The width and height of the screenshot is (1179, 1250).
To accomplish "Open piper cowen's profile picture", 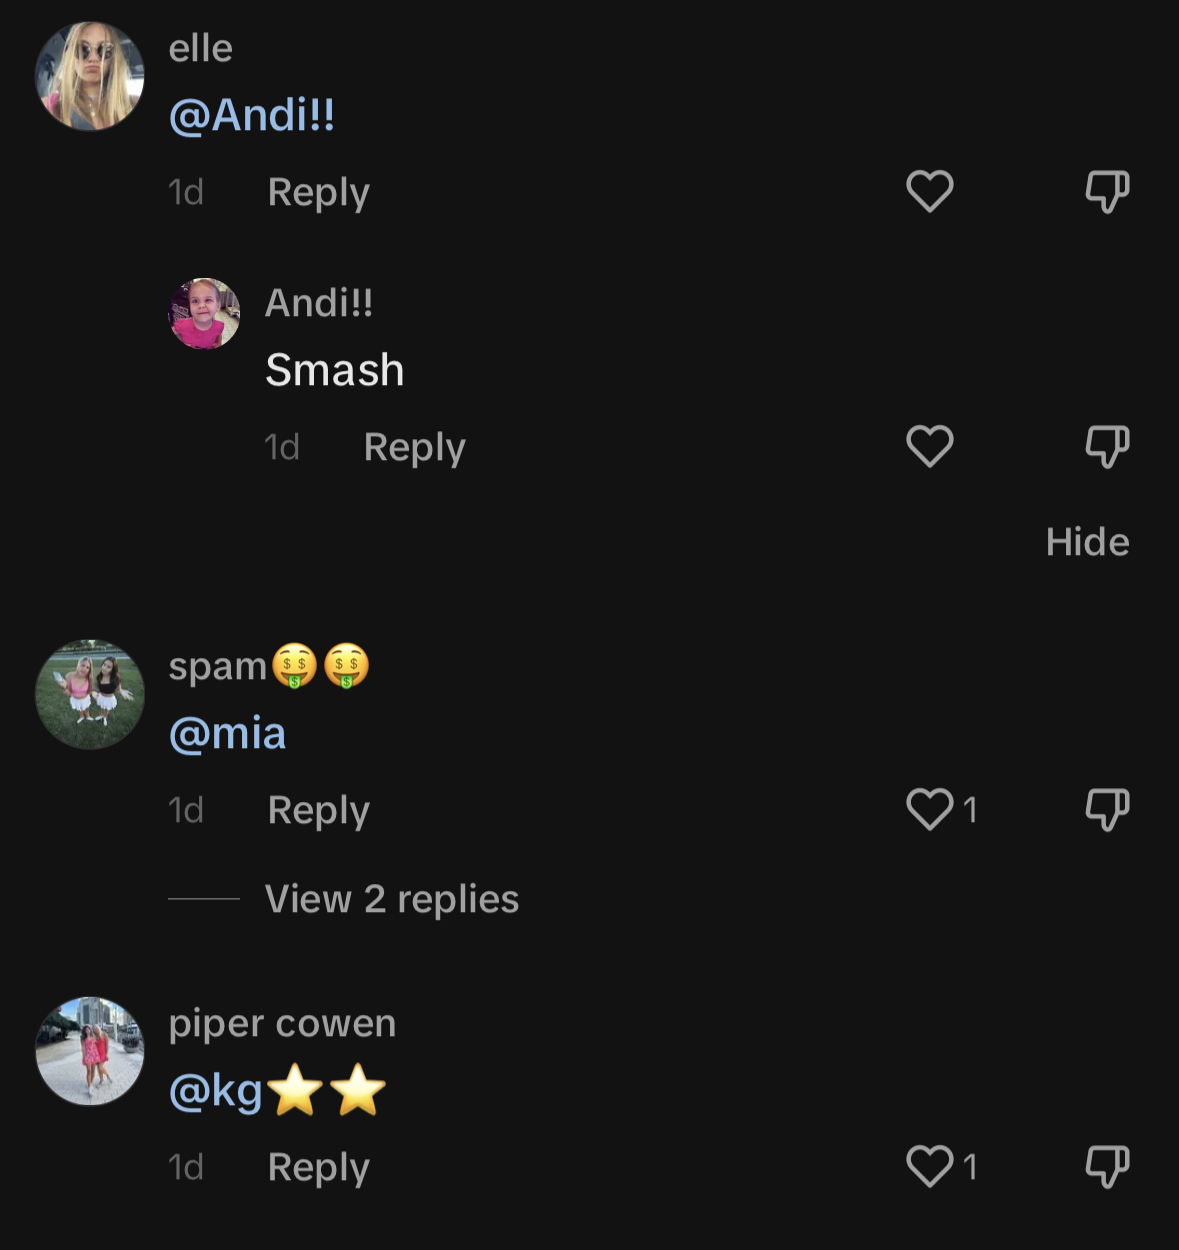I will (x=90, y=1051).
